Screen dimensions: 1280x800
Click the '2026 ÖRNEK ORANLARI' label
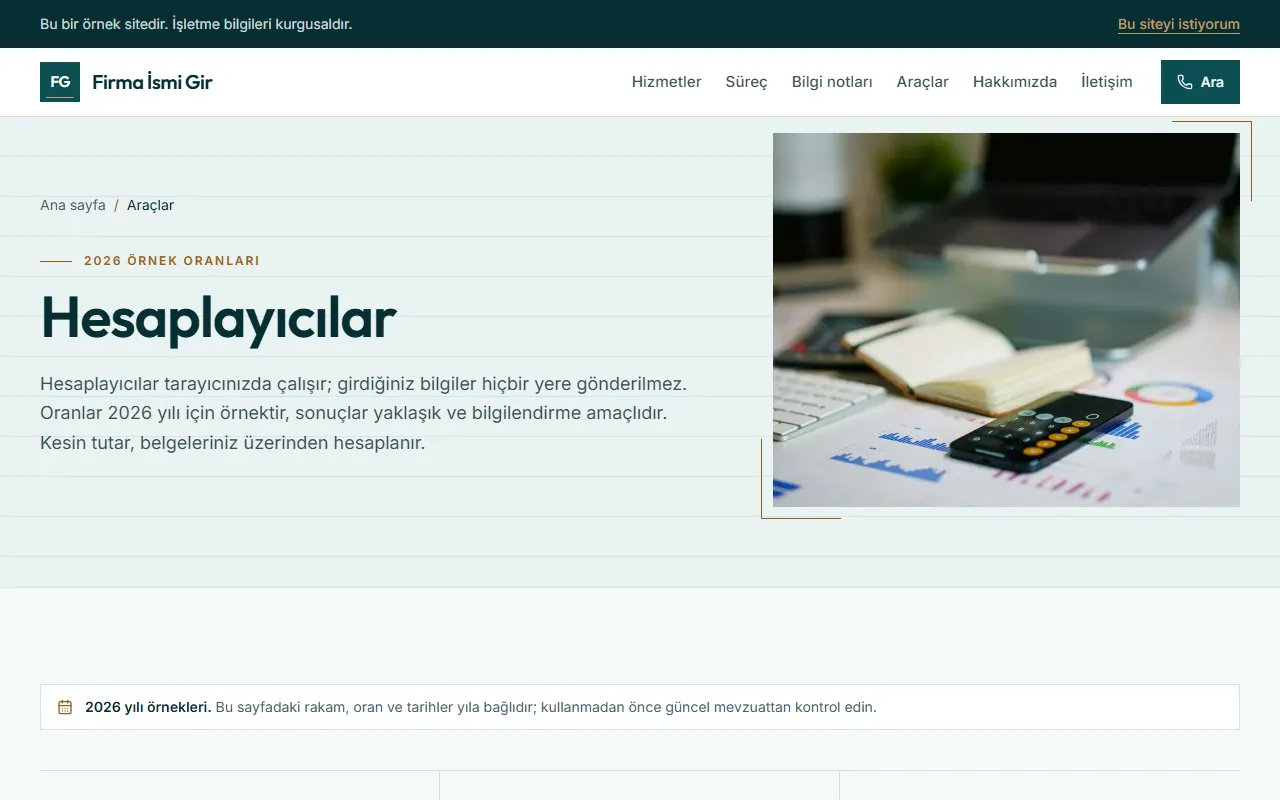(172, 261)
